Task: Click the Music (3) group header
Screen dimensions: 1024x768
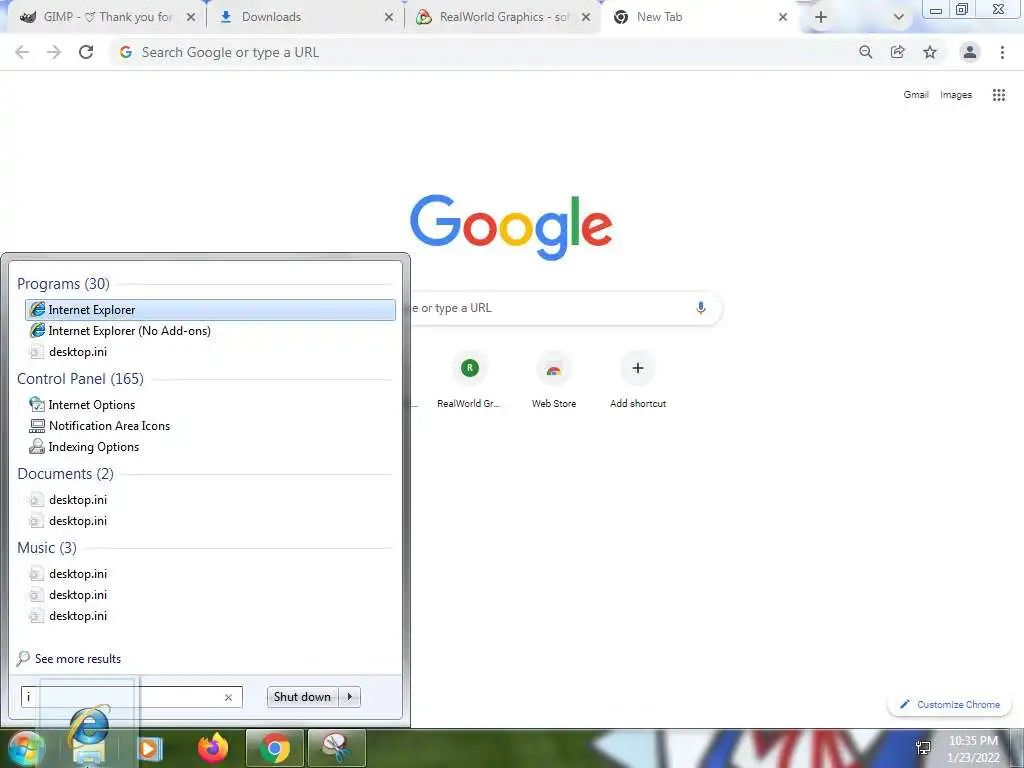Action: 47,547
